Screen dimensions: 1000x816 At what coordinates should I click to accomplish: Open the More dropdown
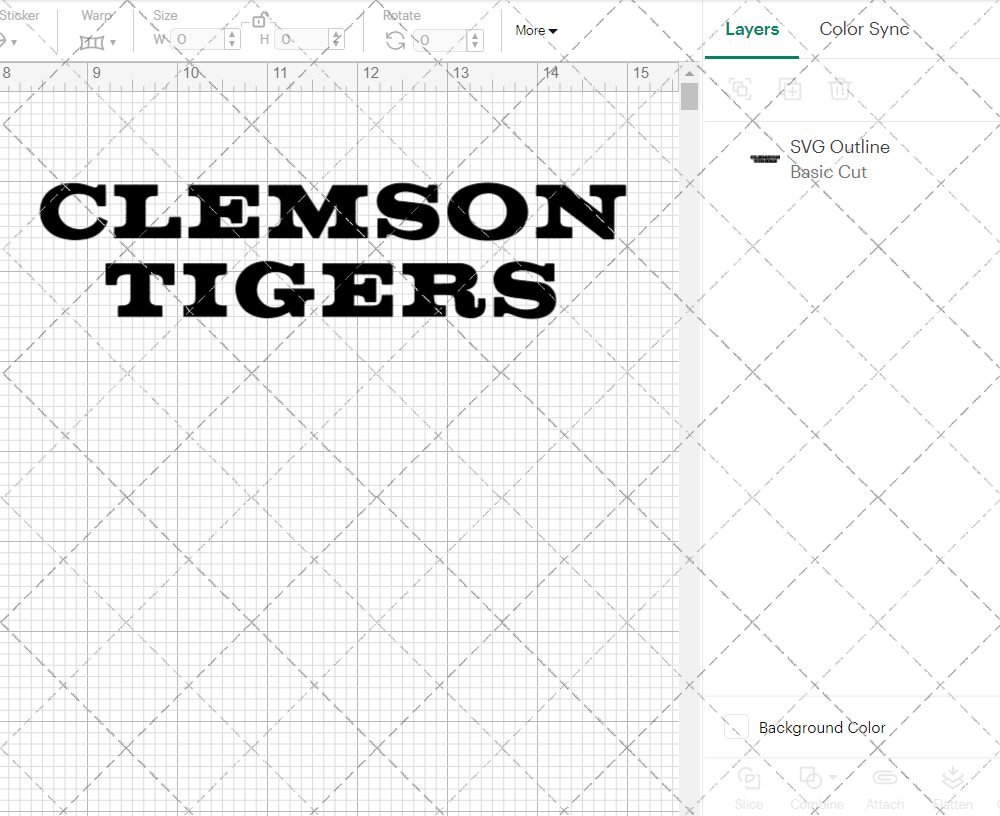click(536, 30)
